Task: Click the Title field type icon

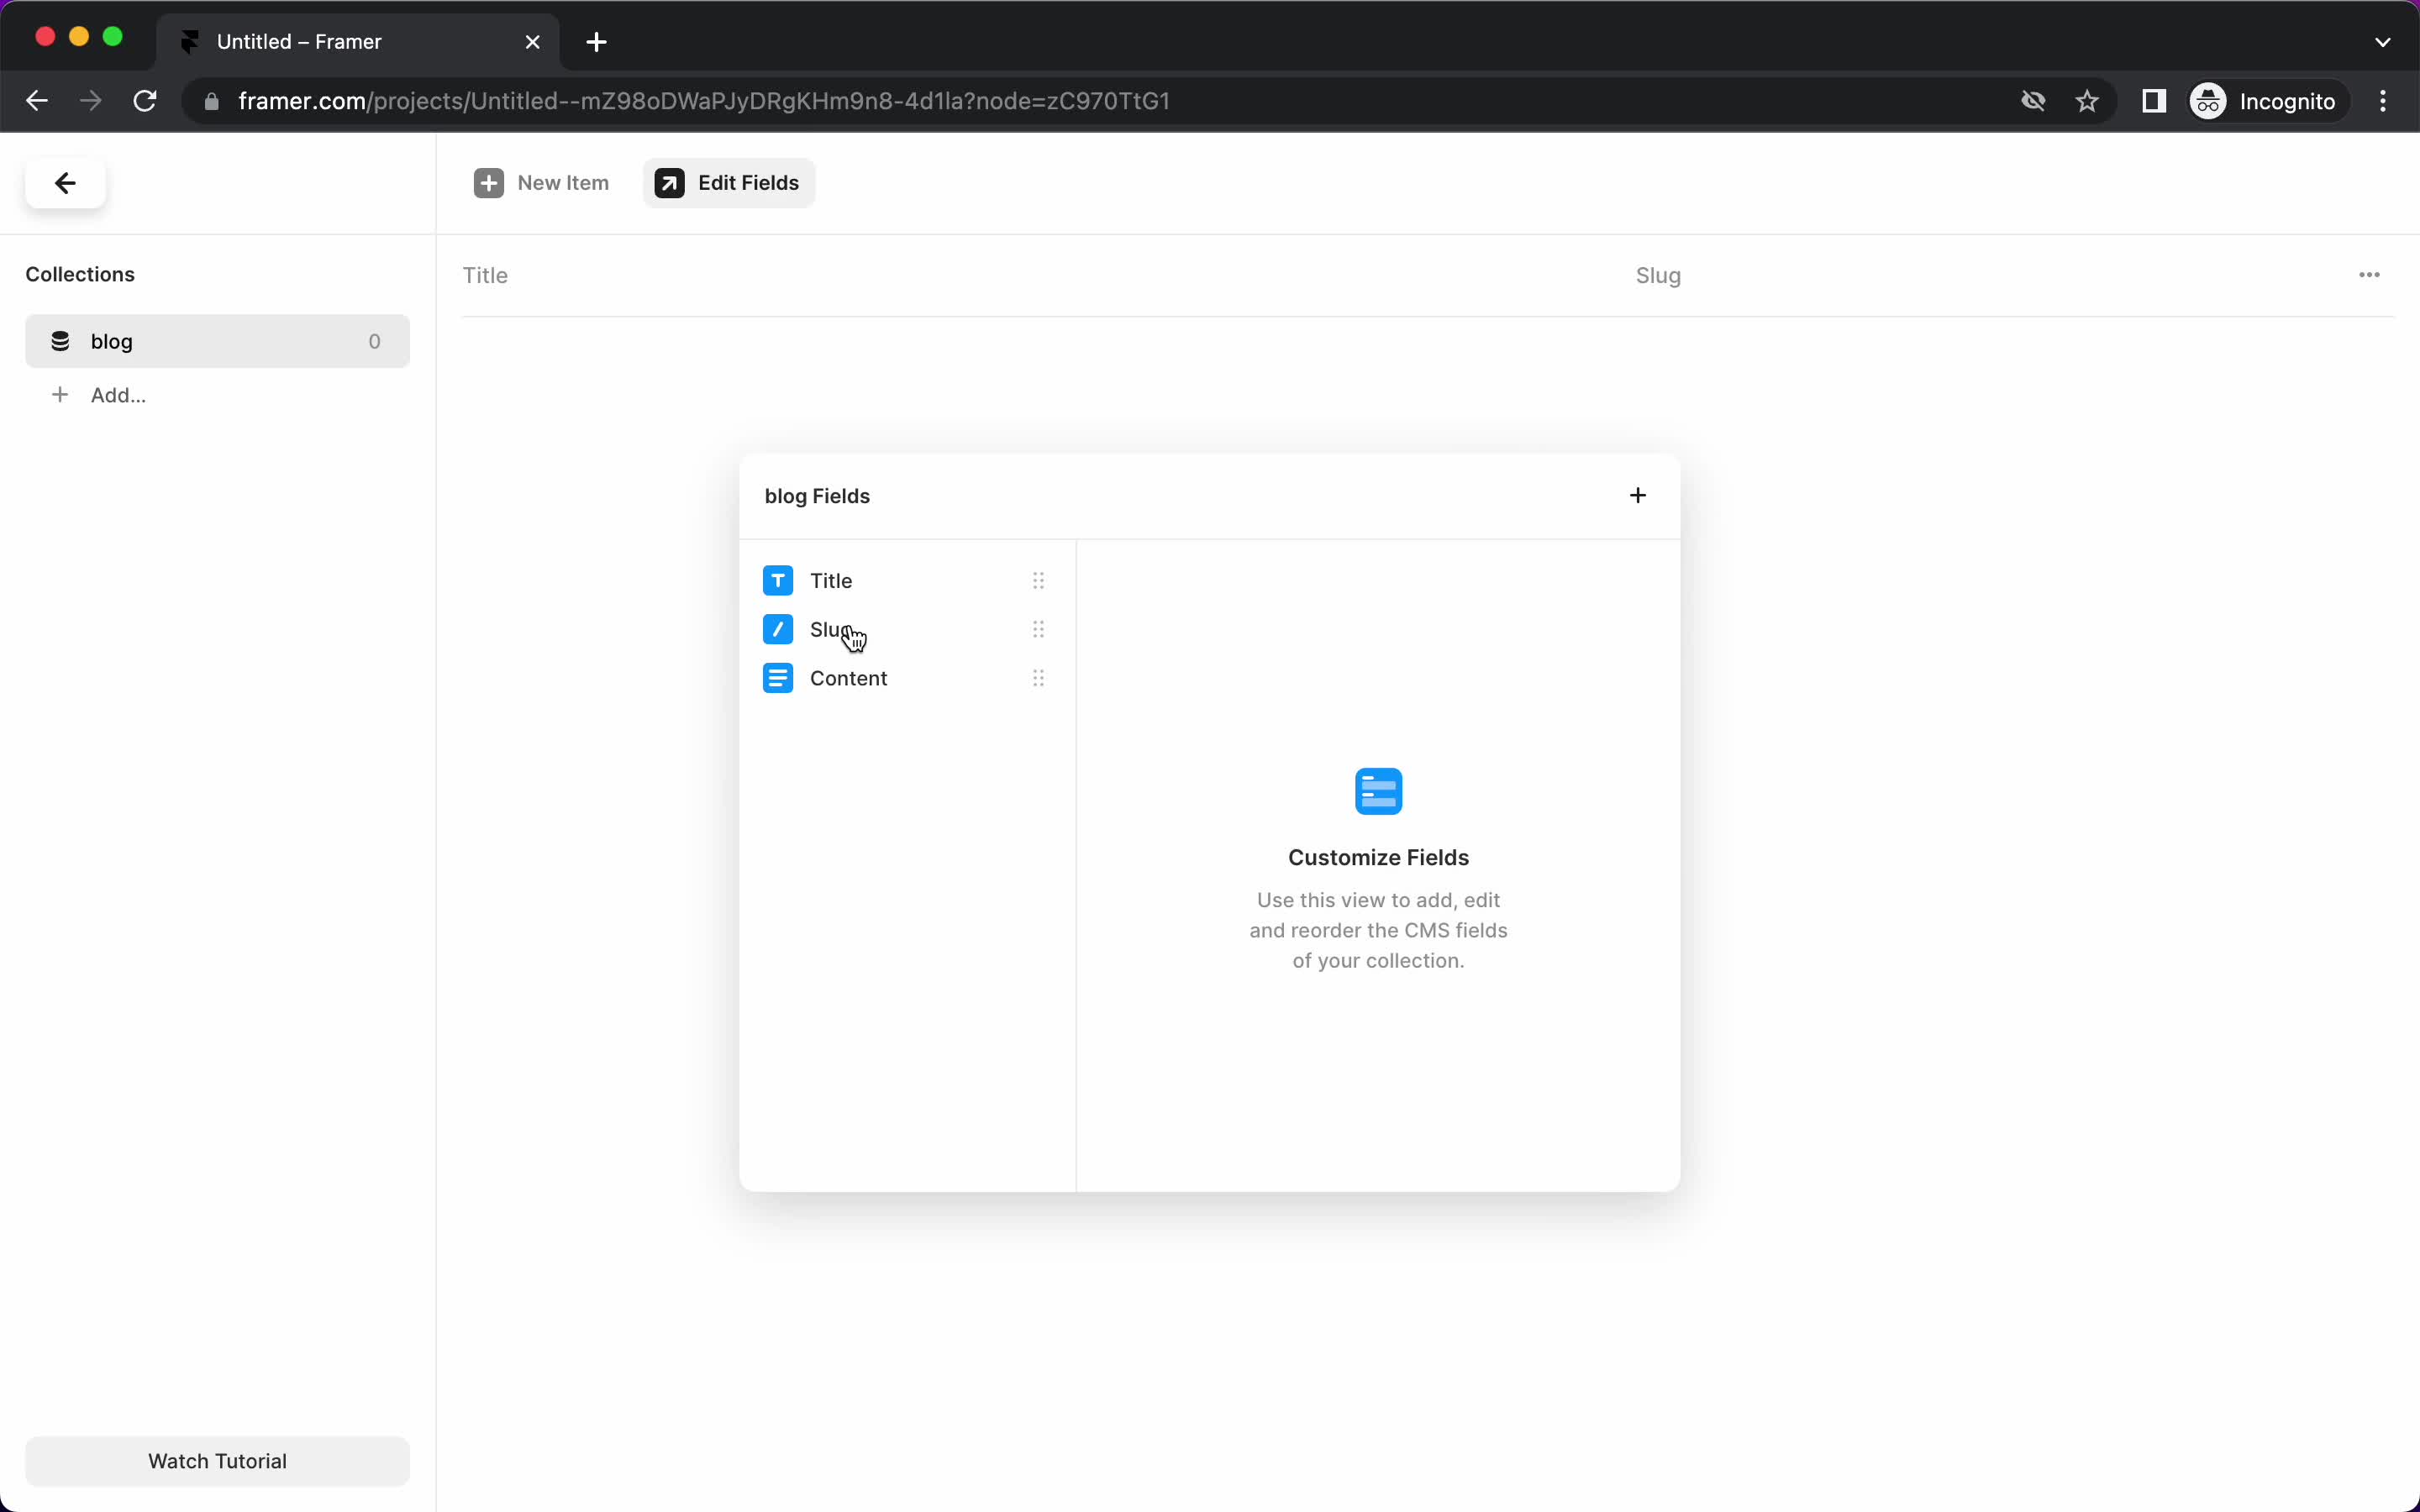Action: 779,580
